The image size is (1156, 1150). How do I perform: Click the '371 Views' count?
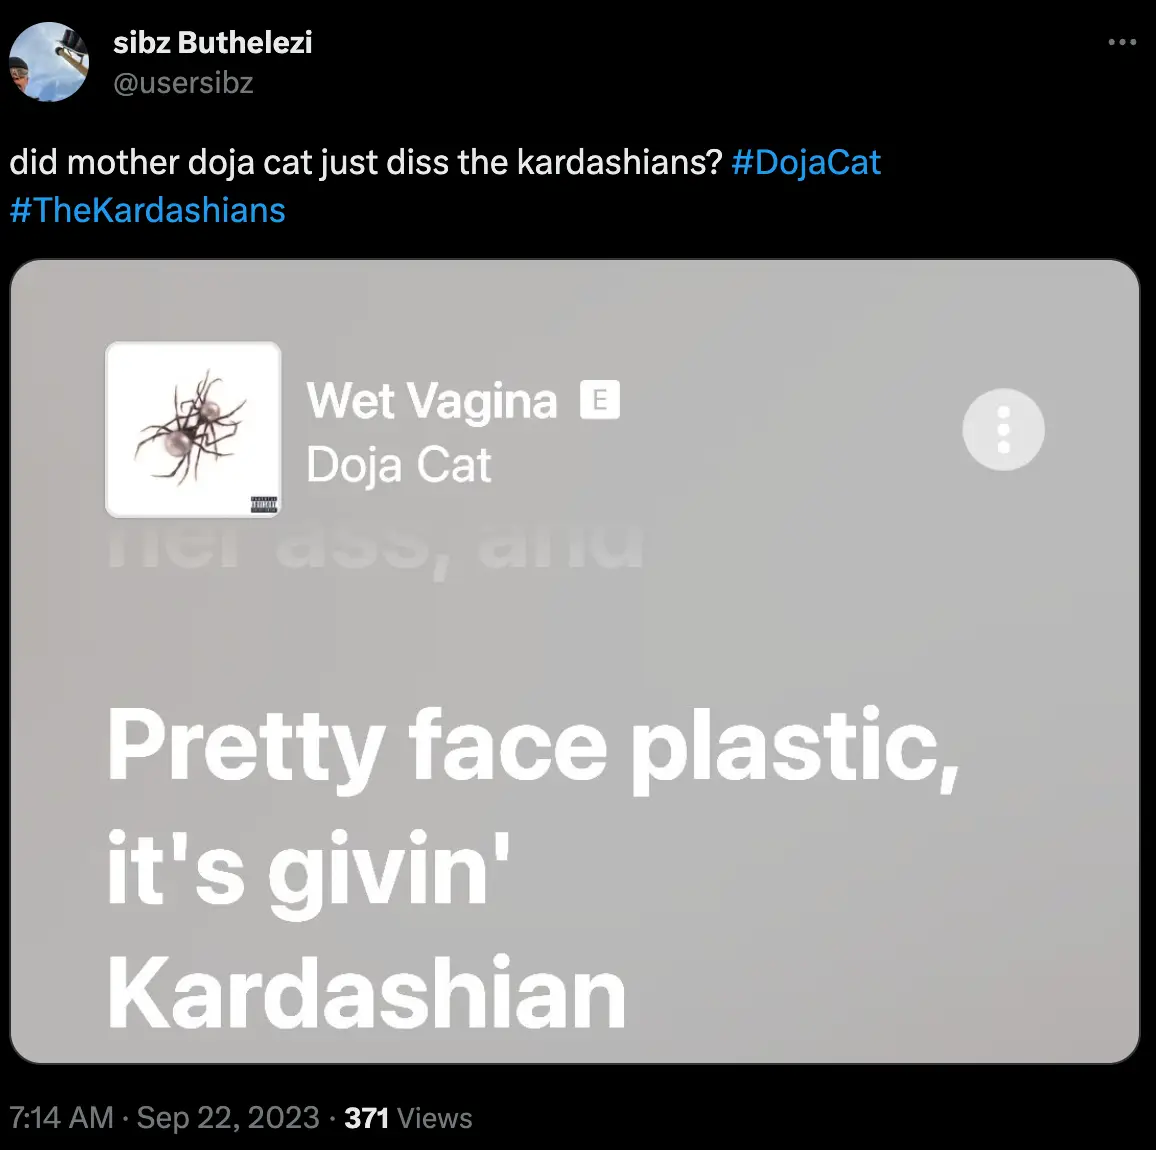coord(406,1117)
